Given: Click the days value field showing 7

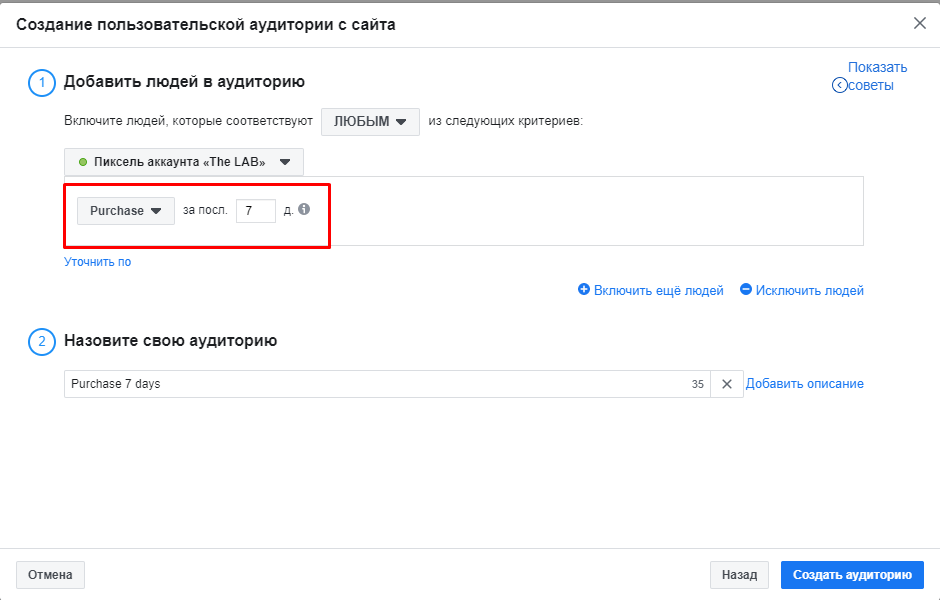Looking at the screenshot, I should coord(255,210).
